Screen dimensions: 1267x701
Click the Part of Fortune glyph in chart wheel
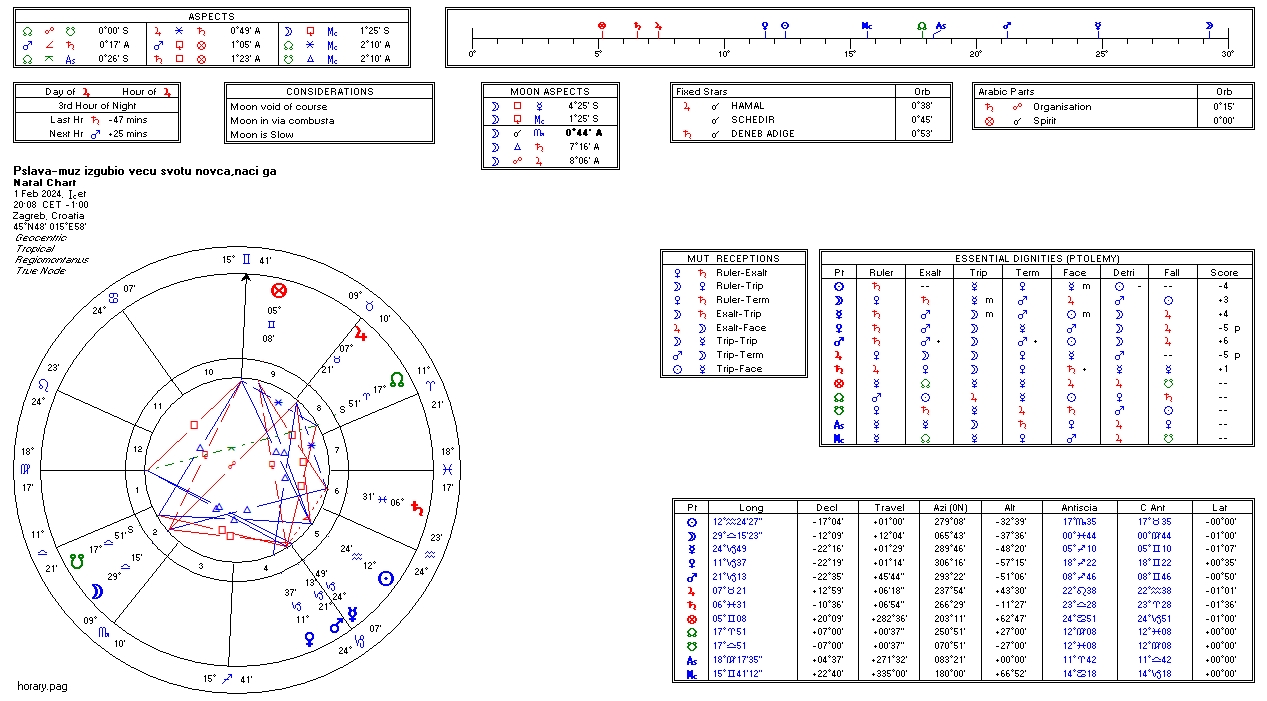click(x=280, y=291)
